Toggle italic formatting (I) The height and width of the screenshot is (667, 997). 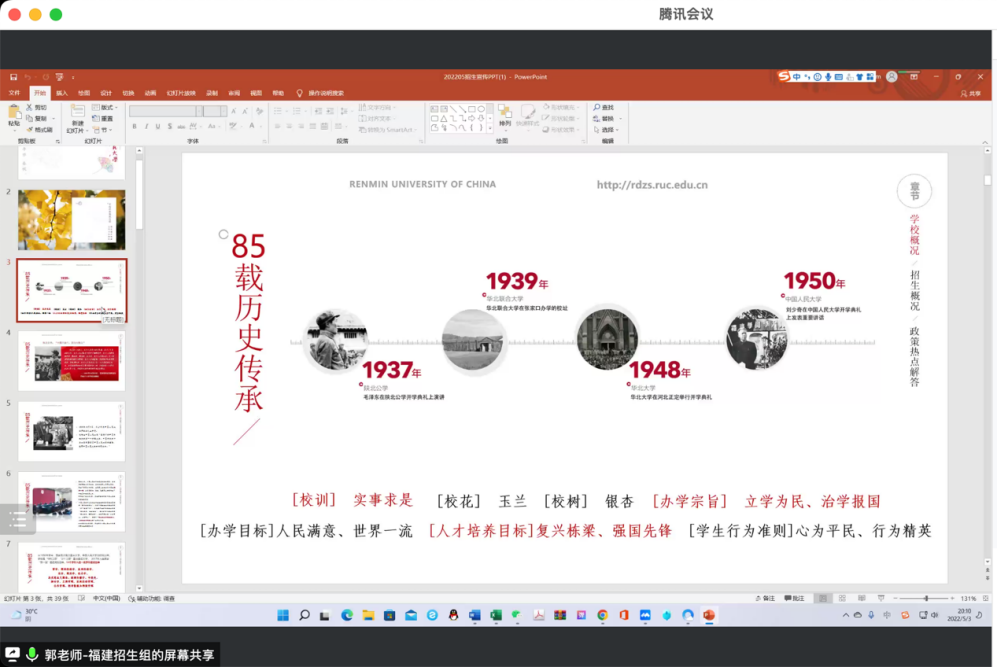146,127
